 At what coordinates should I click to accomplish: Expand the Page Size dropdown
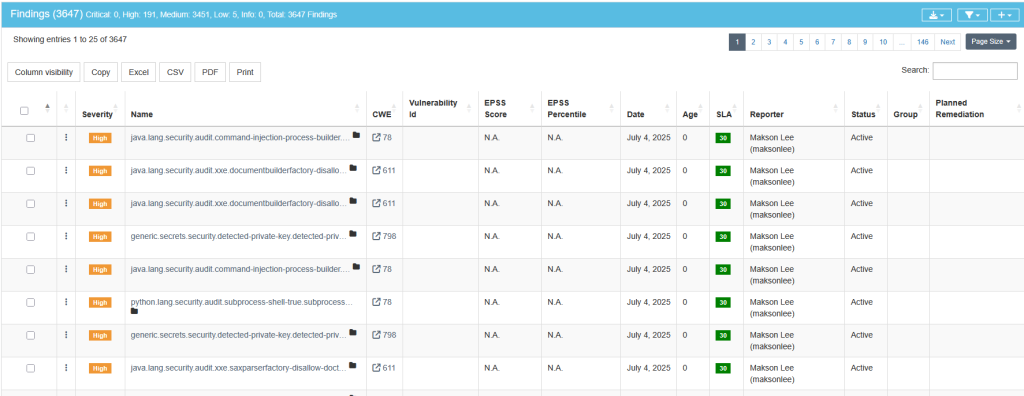click(991, 42)
